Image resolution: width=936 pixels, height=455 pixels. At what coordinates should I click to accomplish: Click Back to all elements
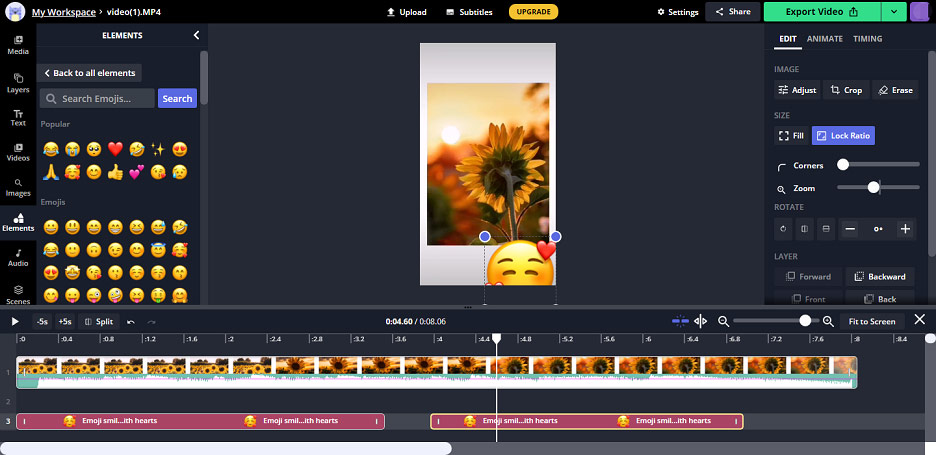89,73
